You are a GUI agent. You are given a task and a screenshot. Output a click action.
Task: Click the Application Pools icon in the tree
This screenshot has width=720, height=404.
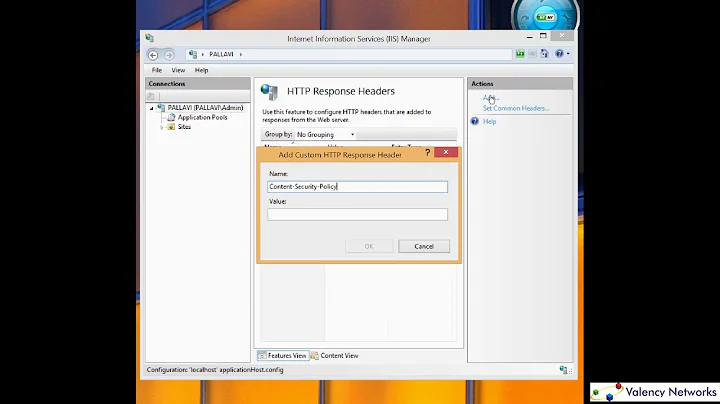click(171, 117)
